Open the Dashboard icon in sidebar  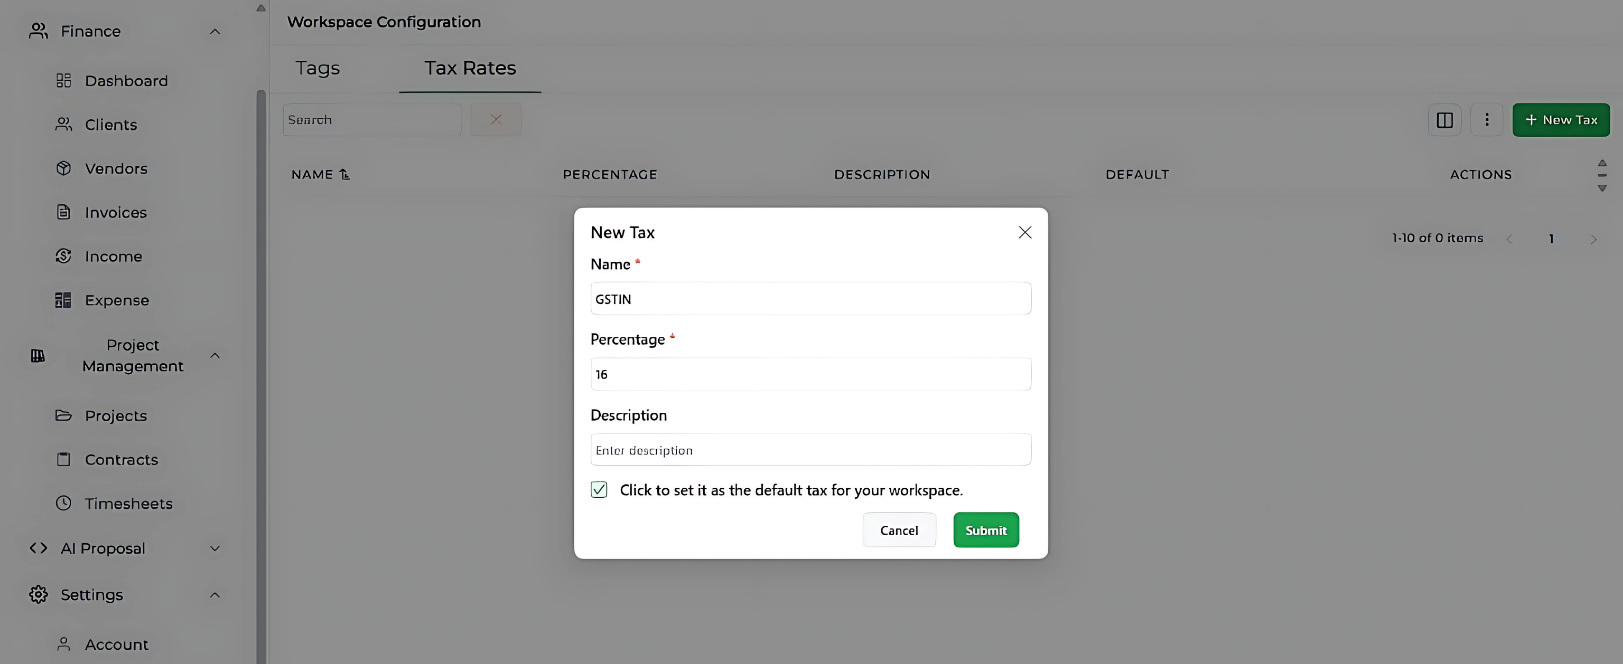[63, 80]
